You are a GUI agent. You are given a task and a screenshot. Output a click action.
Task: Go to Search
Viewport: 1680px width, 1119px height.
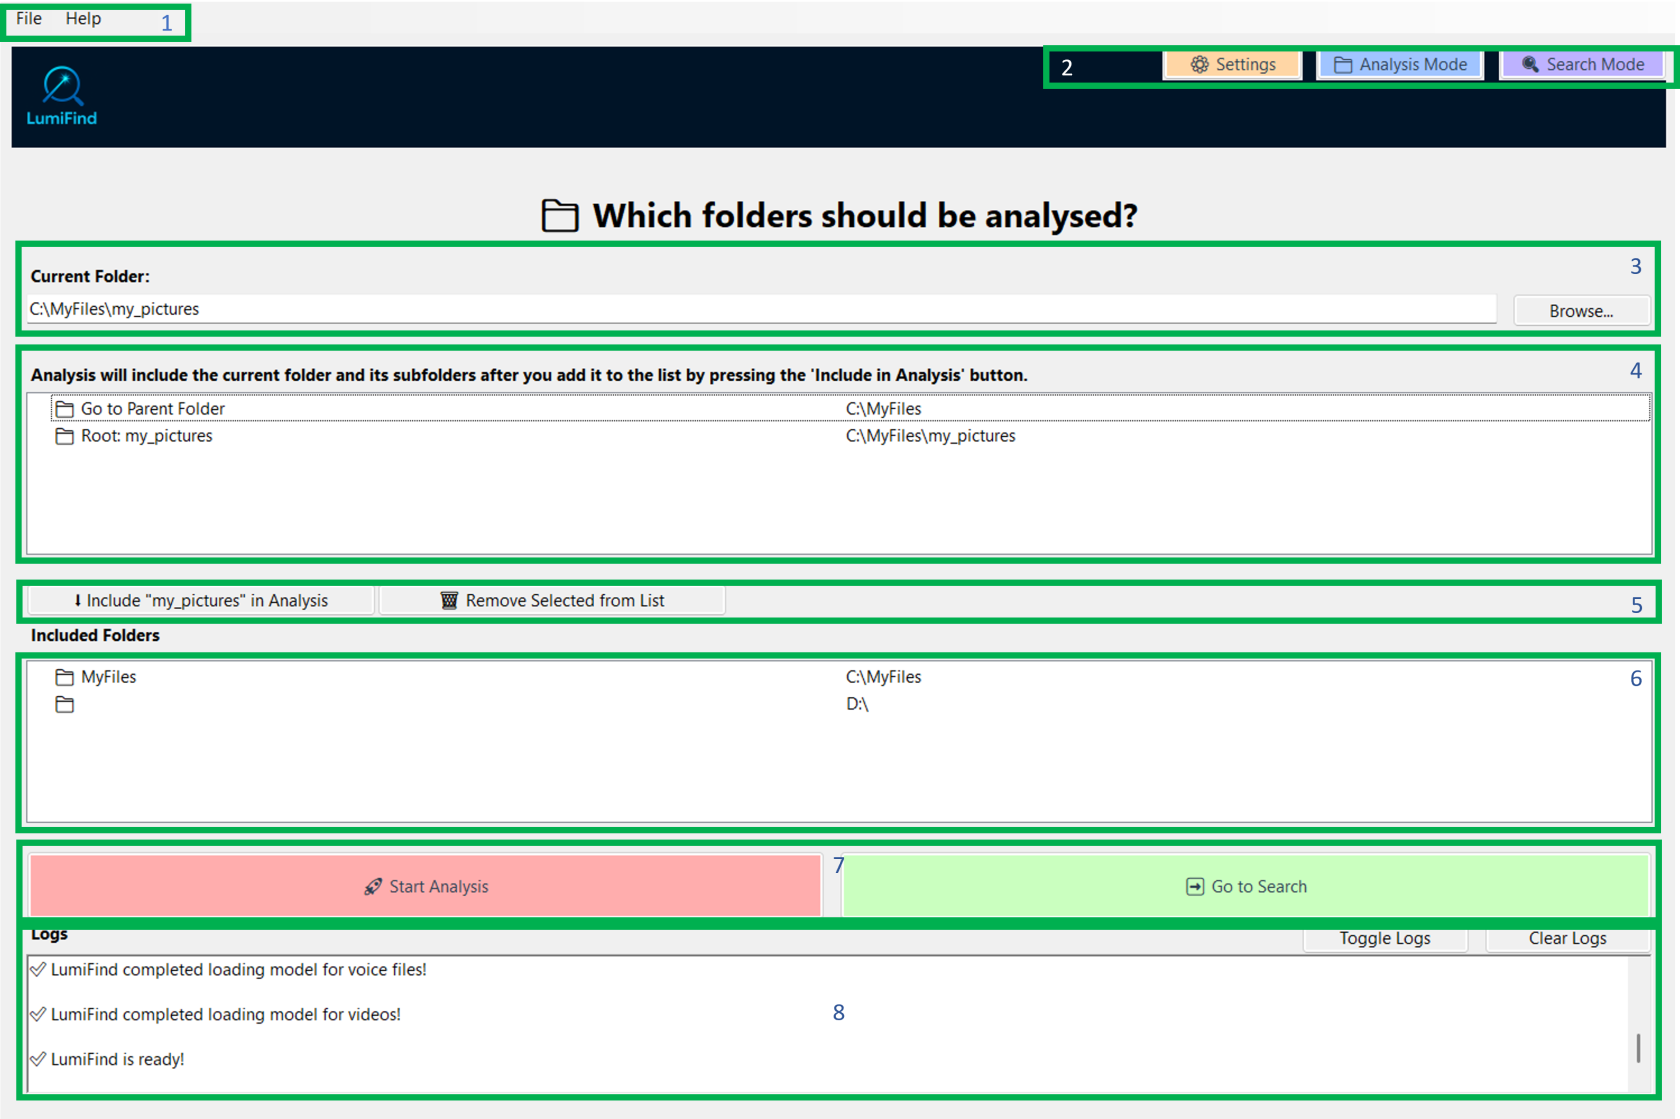(x=1245, y=886)
